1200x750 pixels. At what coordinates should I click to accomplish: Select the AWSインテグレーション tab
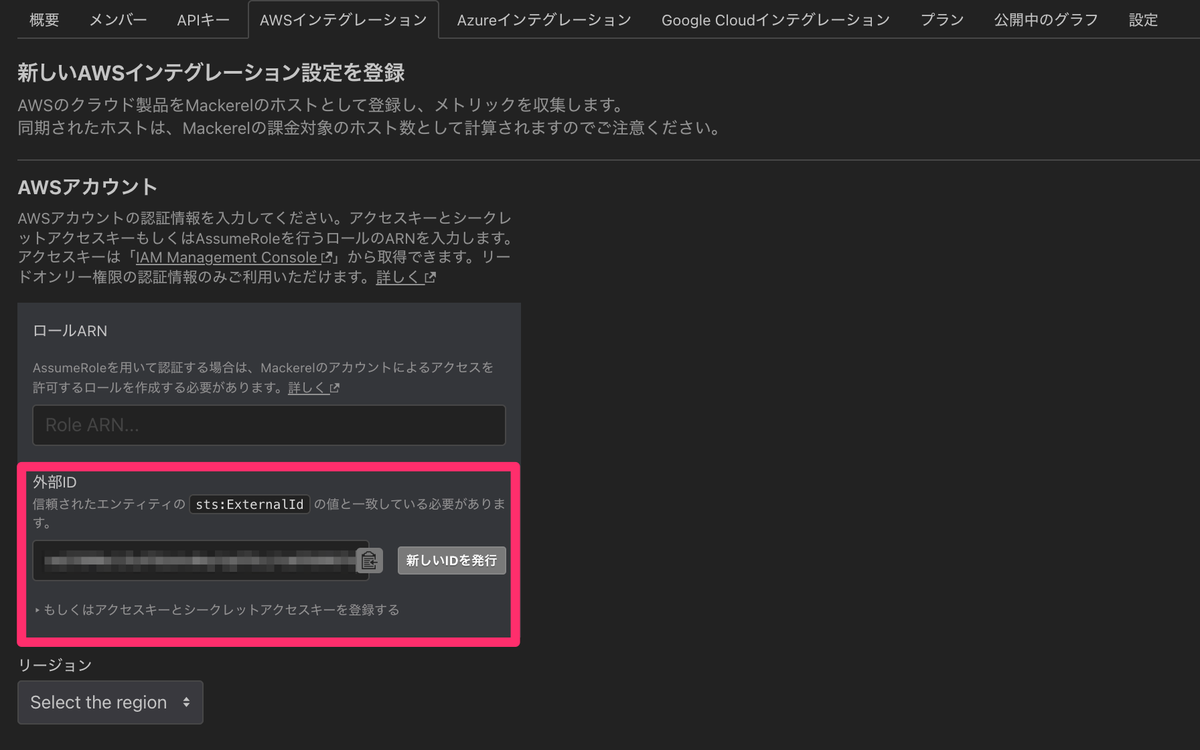tap(343, 20)
